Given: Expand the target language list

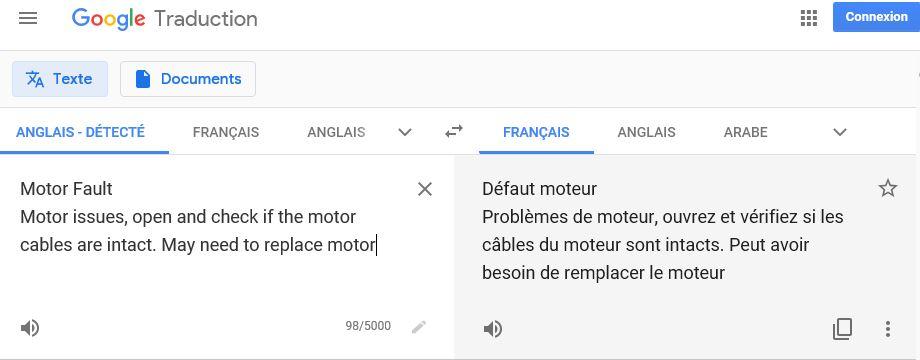Looking at the screenshot, I should [x=840, y=132].
